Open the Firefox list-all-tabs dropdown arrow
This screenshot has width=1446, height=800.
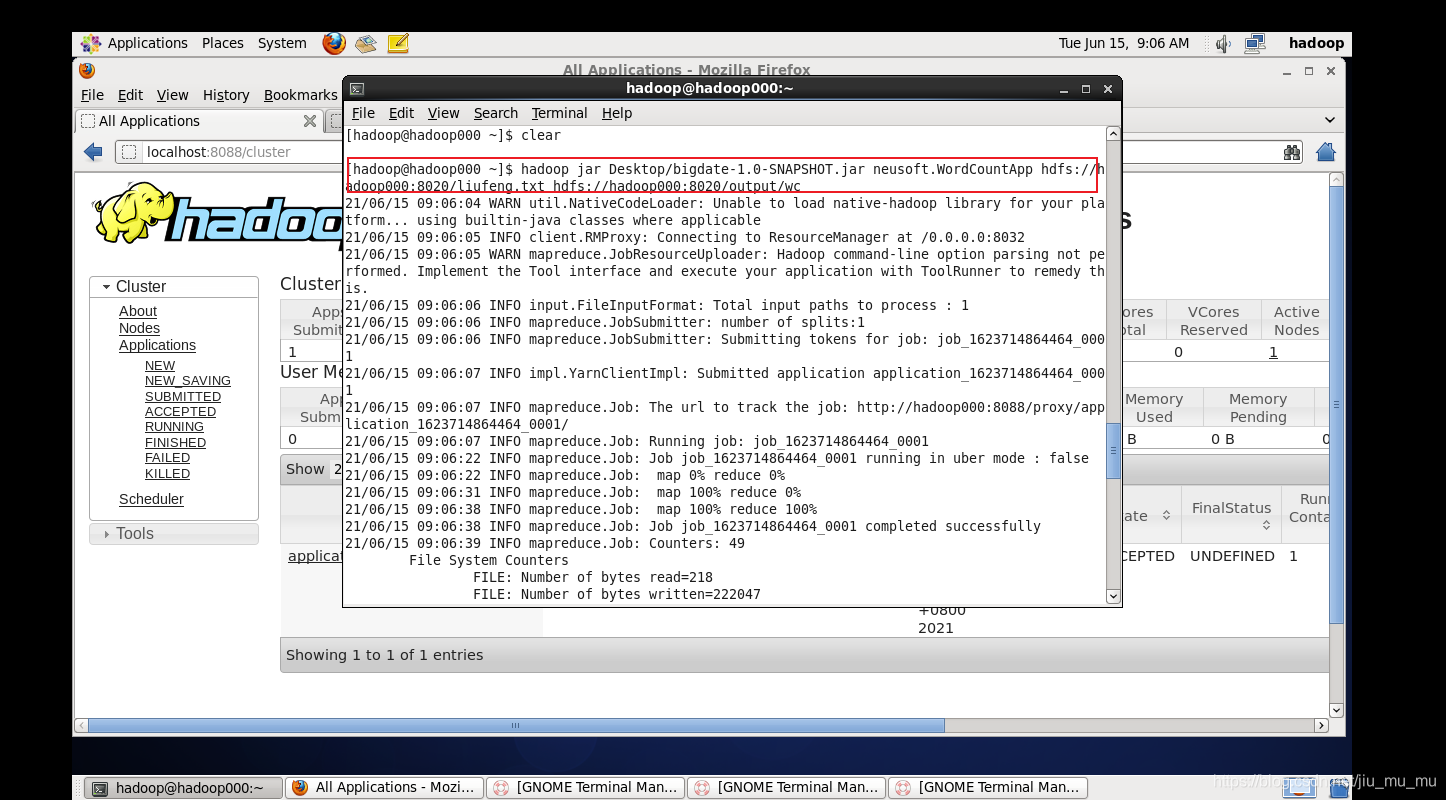click(x=1329, y=120)
